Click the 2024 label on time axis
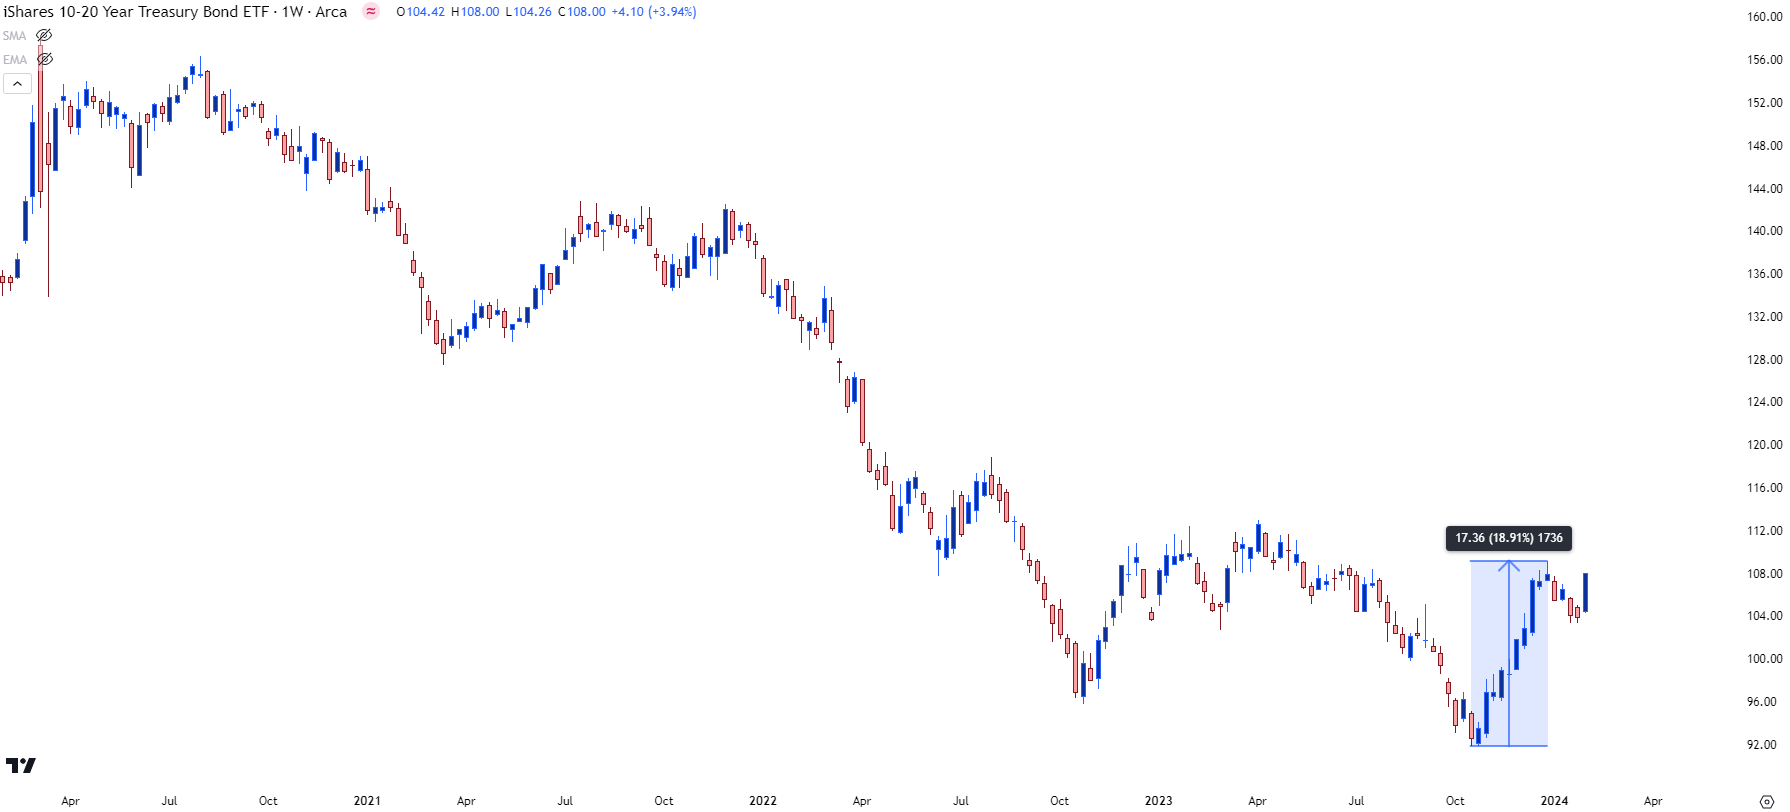This screenshot has height=812, width=1790. coord(1554,801)
